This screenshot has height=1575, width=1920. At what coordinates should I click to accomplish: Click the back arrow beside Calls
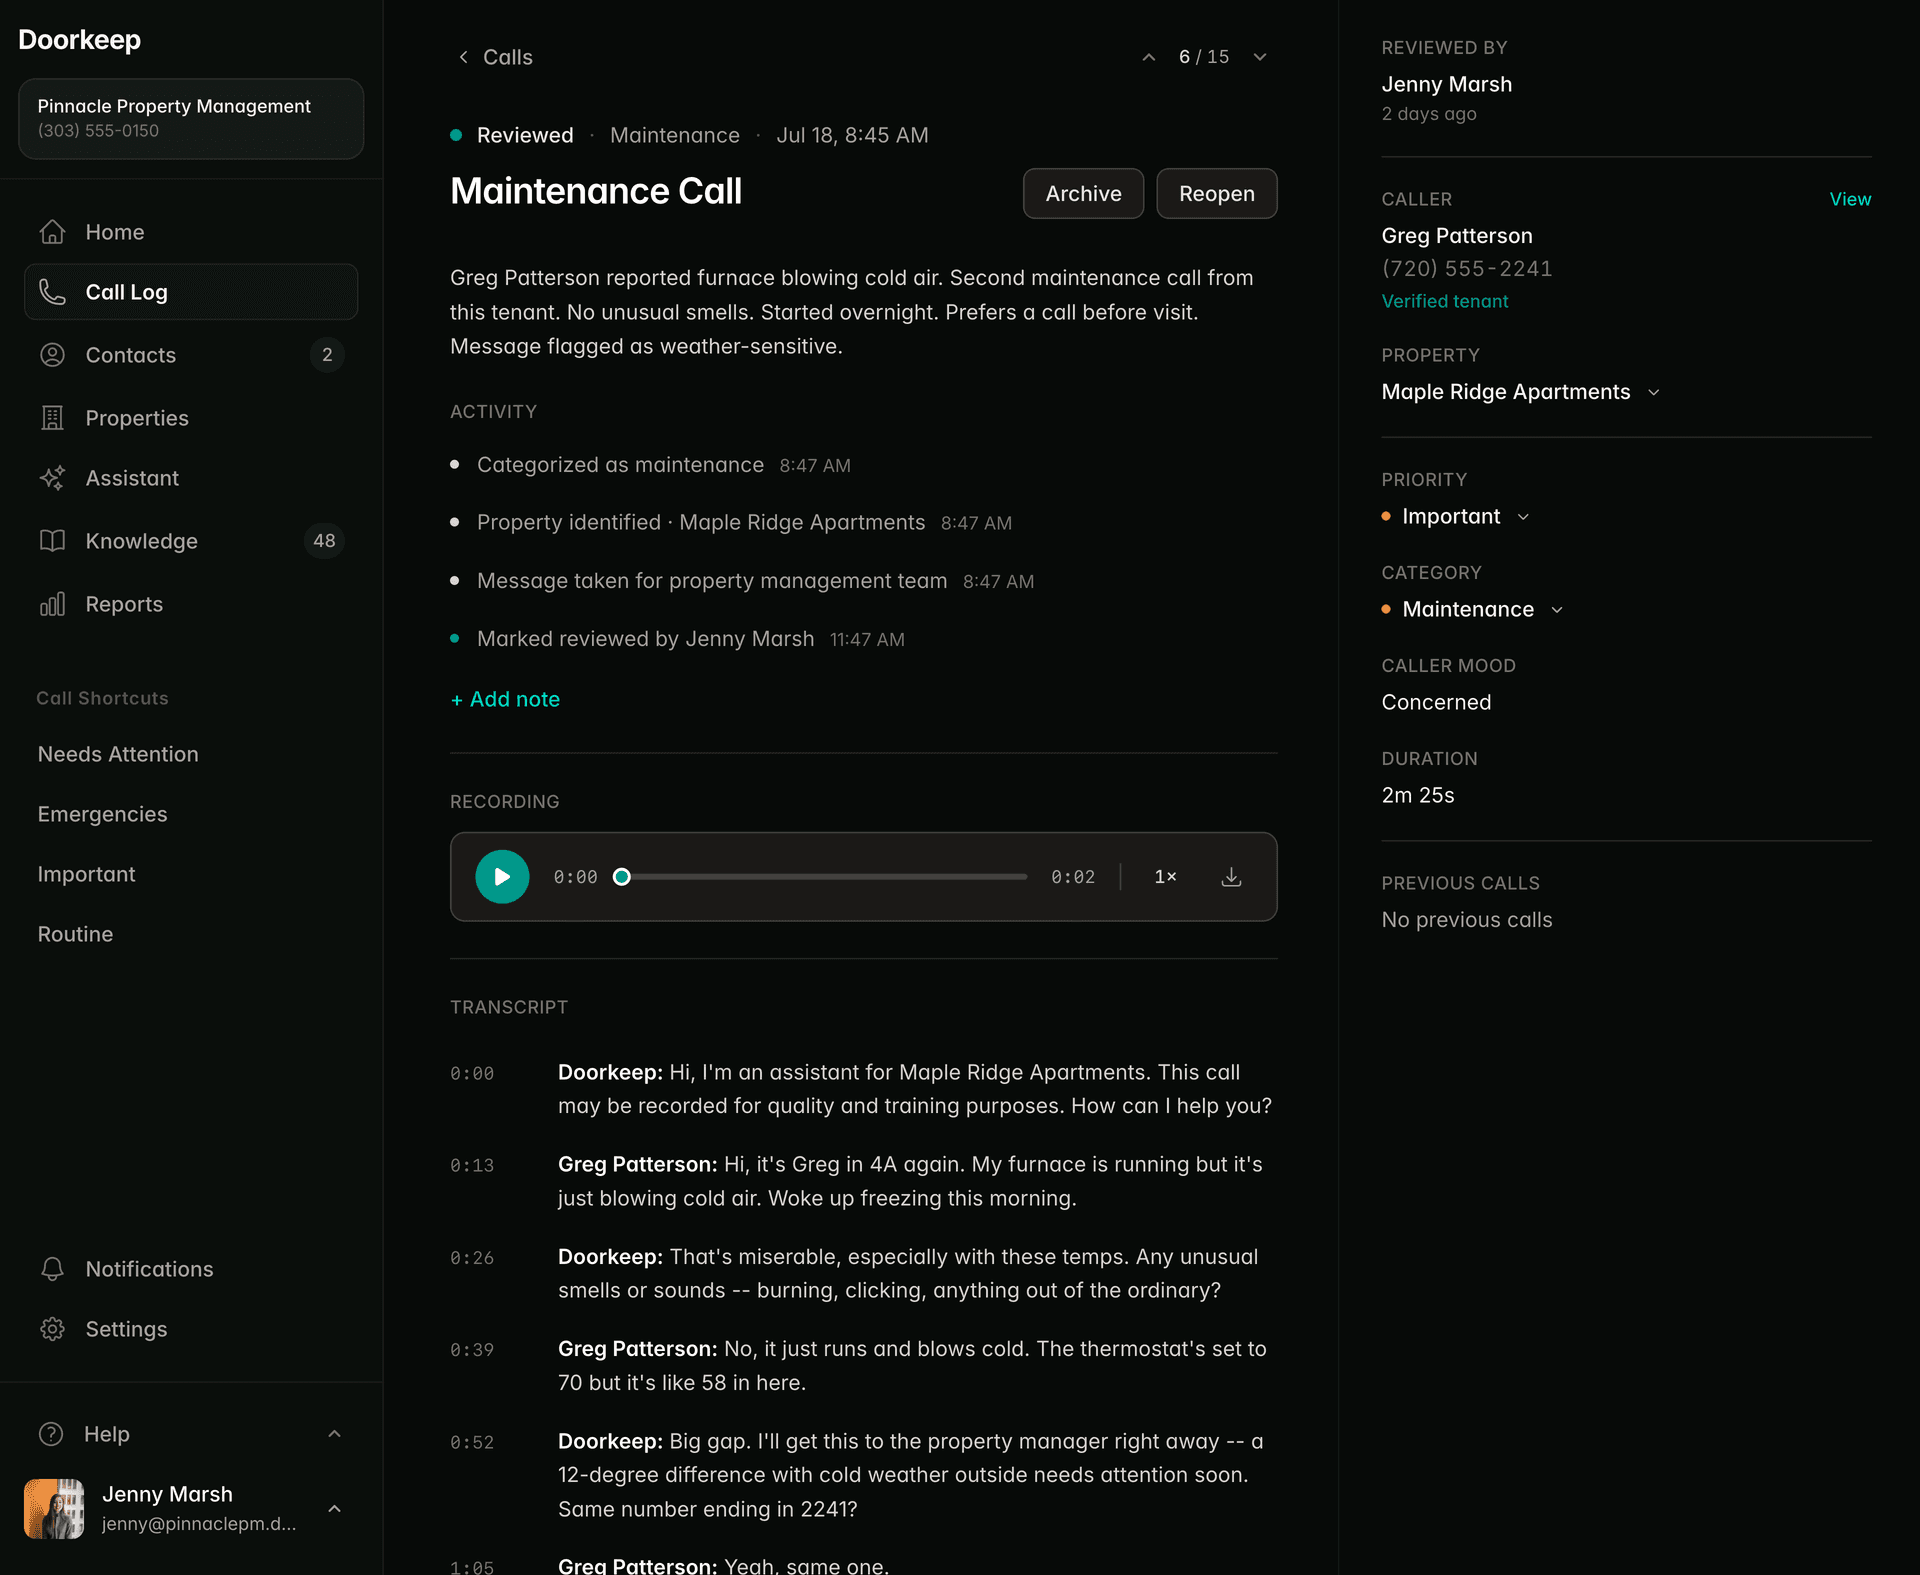click(x=463, y=57)
